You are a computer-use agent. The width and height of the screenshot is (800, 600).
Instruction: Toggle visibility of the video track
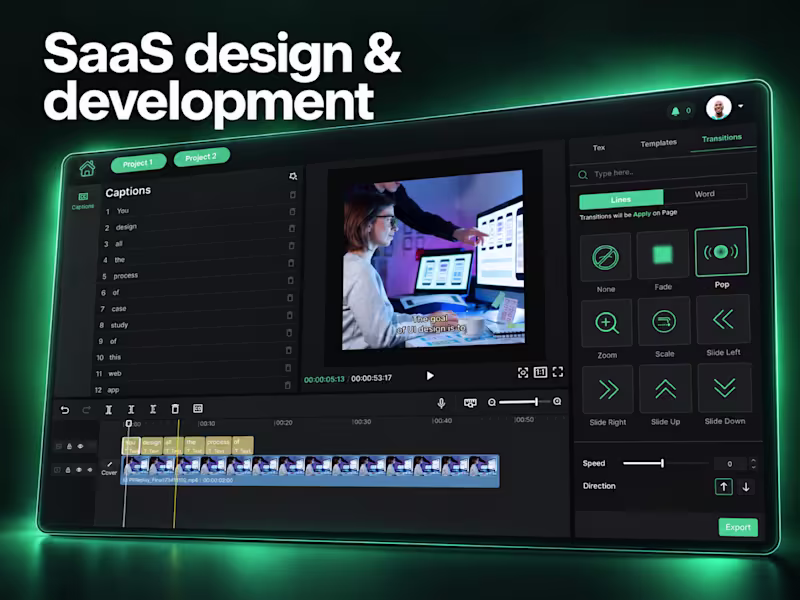coord(79,470)
